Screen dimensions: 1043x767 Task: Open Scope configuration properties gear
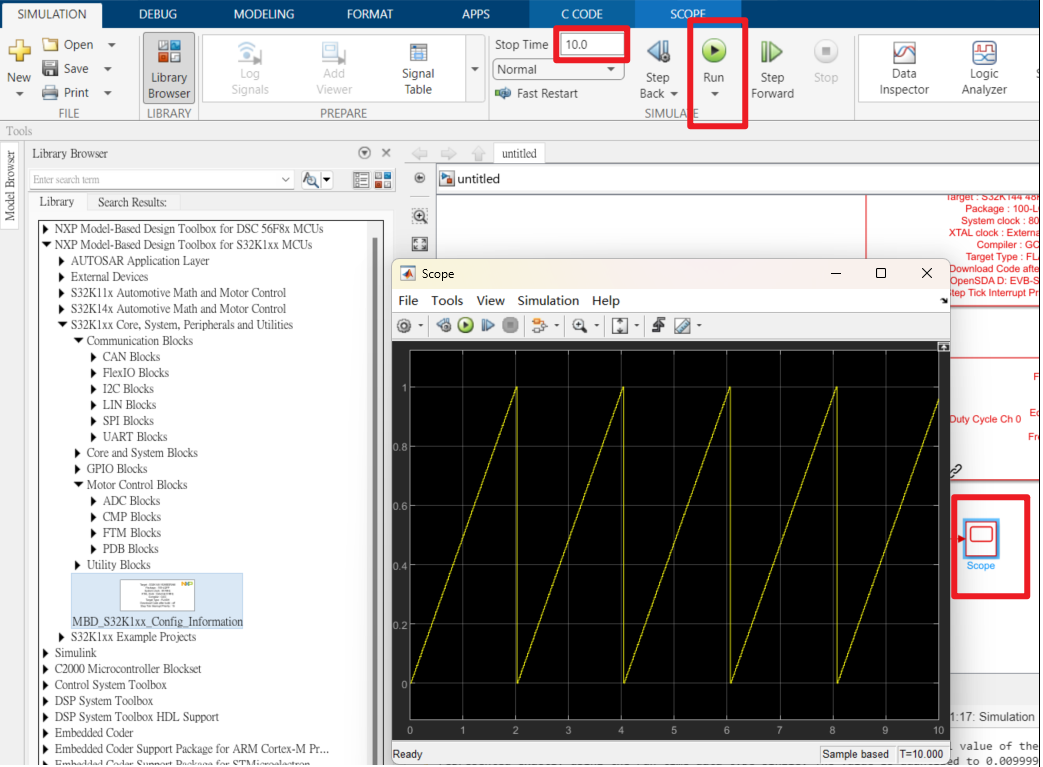404,326
